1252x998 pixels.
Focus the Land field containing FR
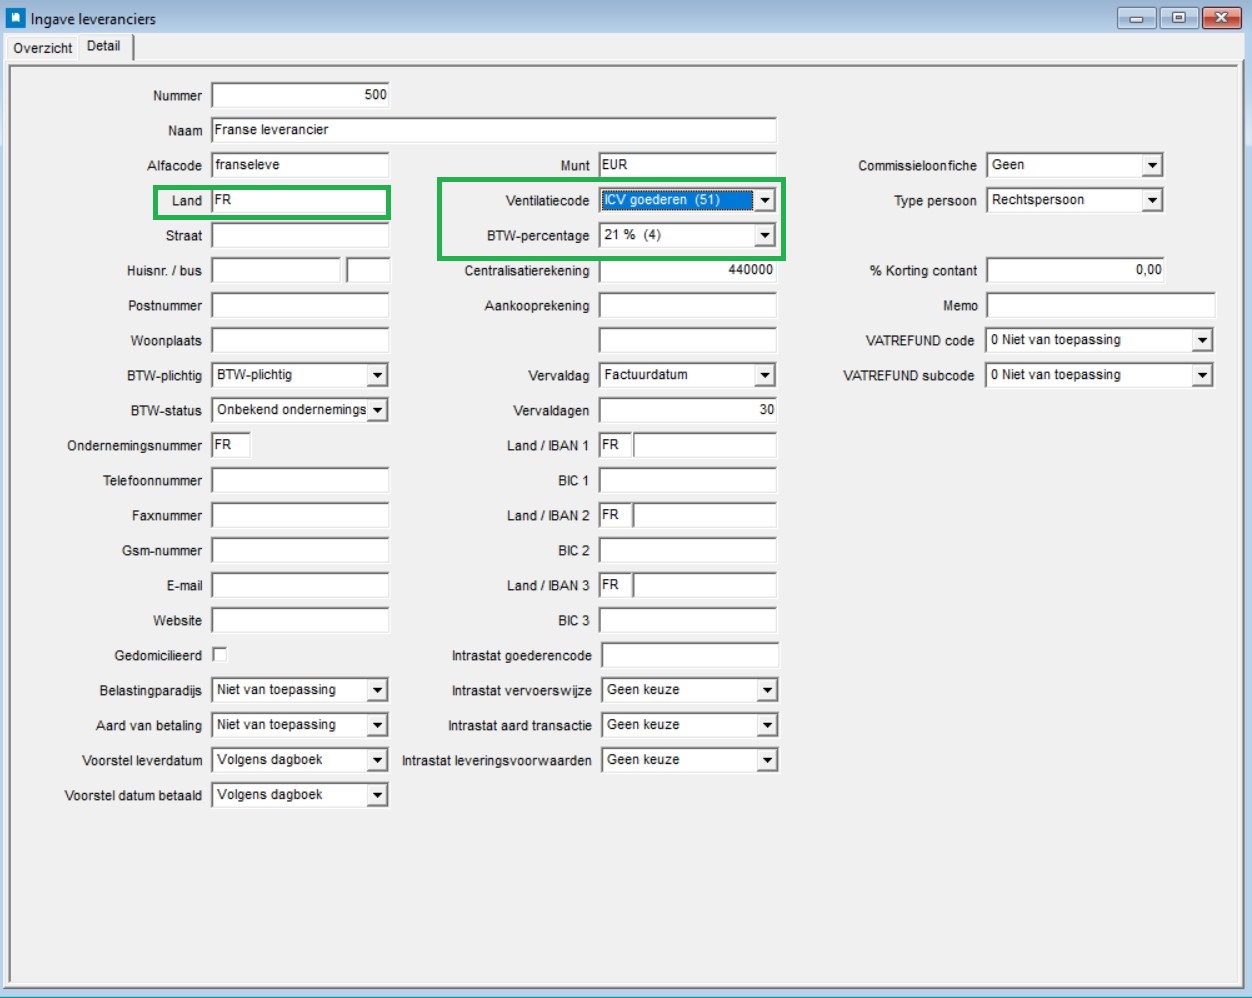300,200
